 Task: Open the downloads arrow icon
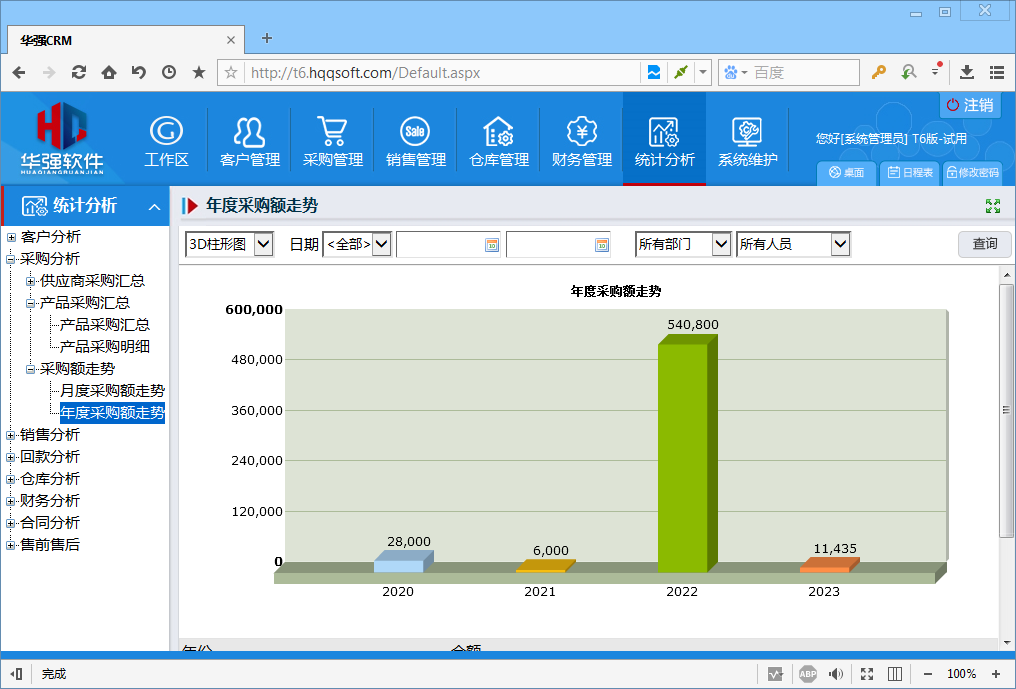coord(967,73)
